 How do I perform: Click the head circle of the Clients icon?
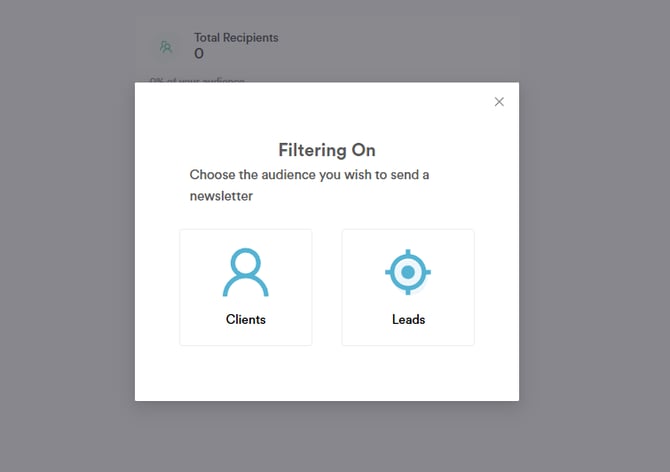(x=245, y=263)
